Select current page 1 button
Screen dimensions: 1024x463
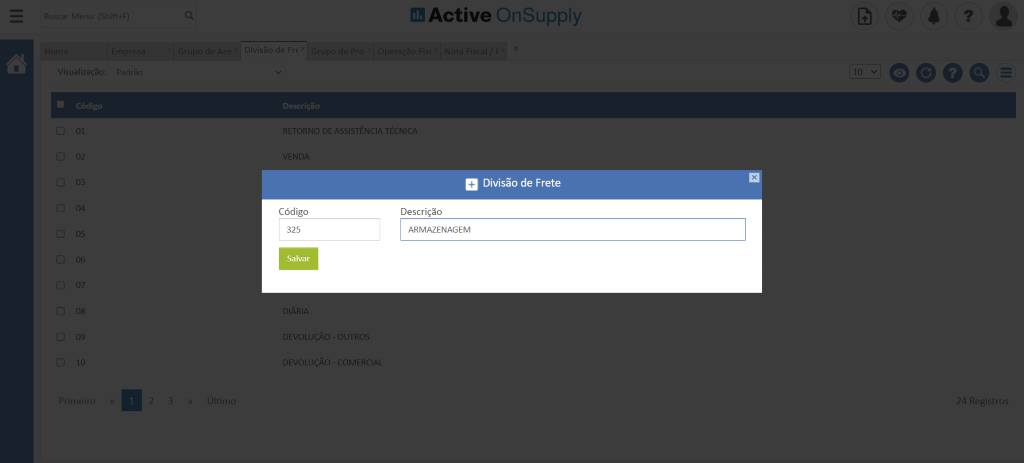(x=131, y=401)
